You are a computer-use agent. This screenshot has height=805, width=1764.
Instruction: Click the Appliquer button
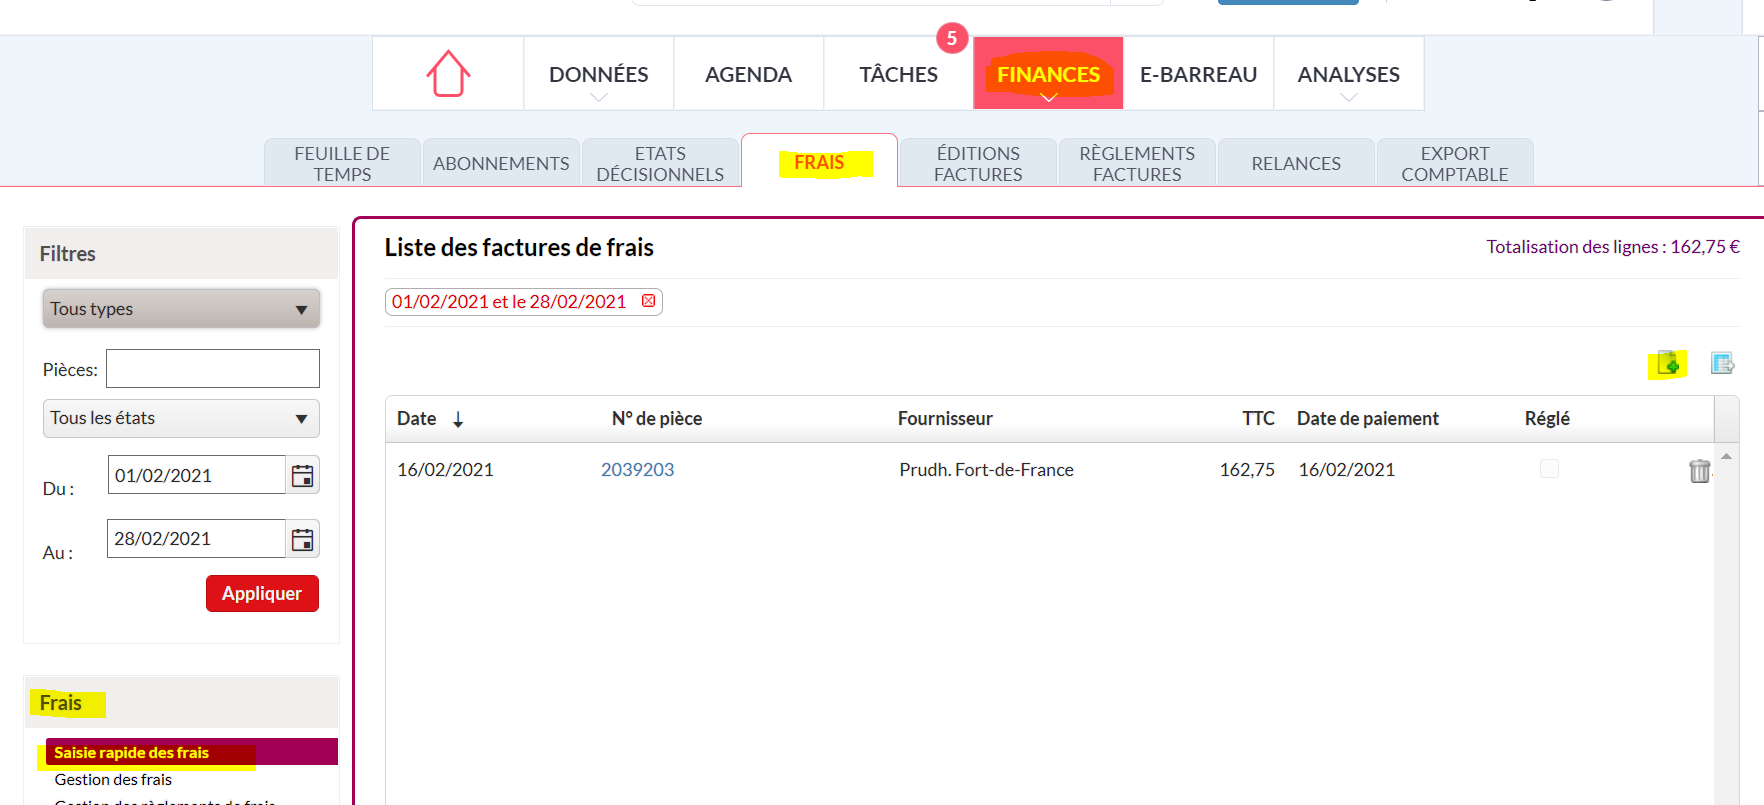click(262, 593)
